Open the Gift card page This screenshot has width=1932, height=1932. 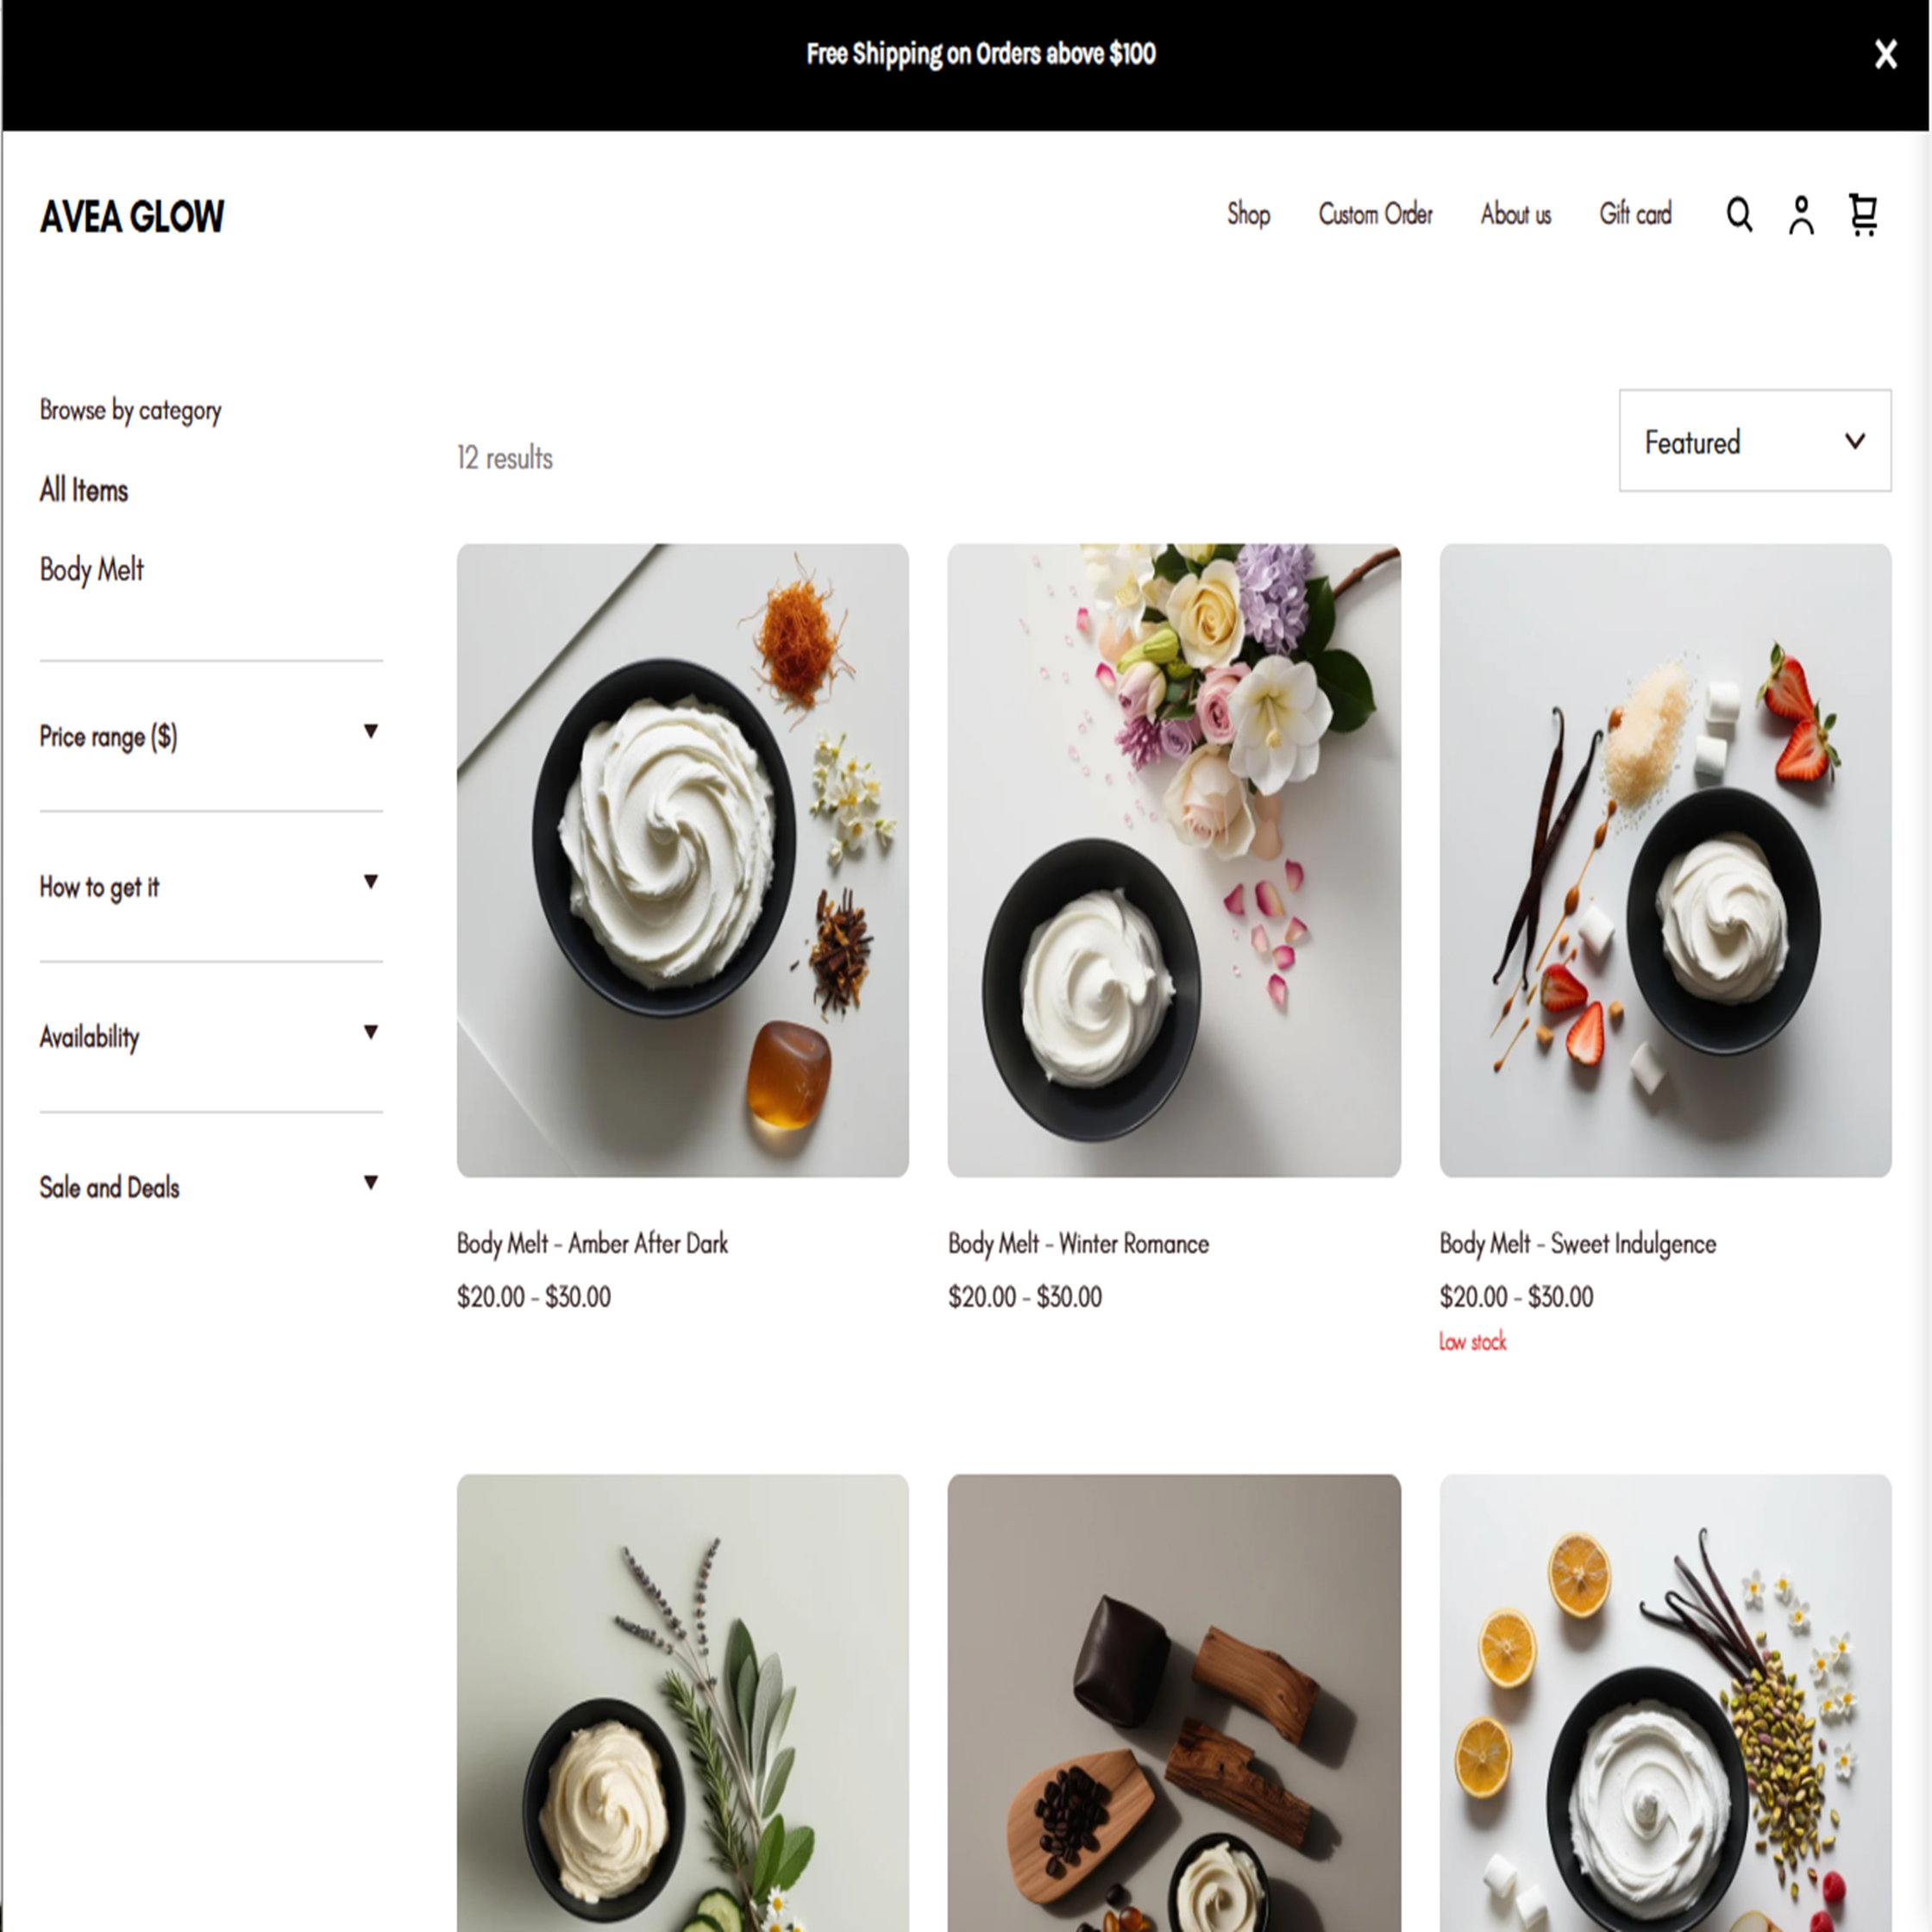point(1635,214)
